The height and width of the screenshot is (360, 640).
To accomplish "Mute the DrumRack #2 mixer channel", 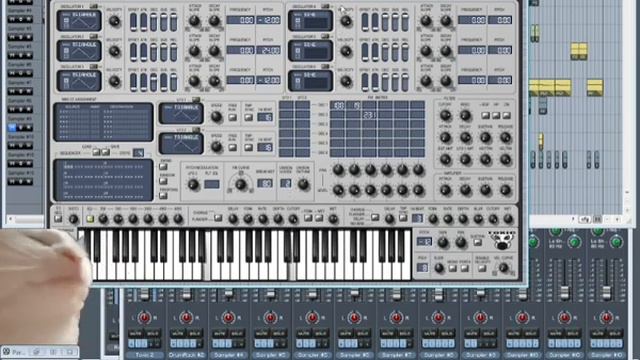I will [177, 333].
